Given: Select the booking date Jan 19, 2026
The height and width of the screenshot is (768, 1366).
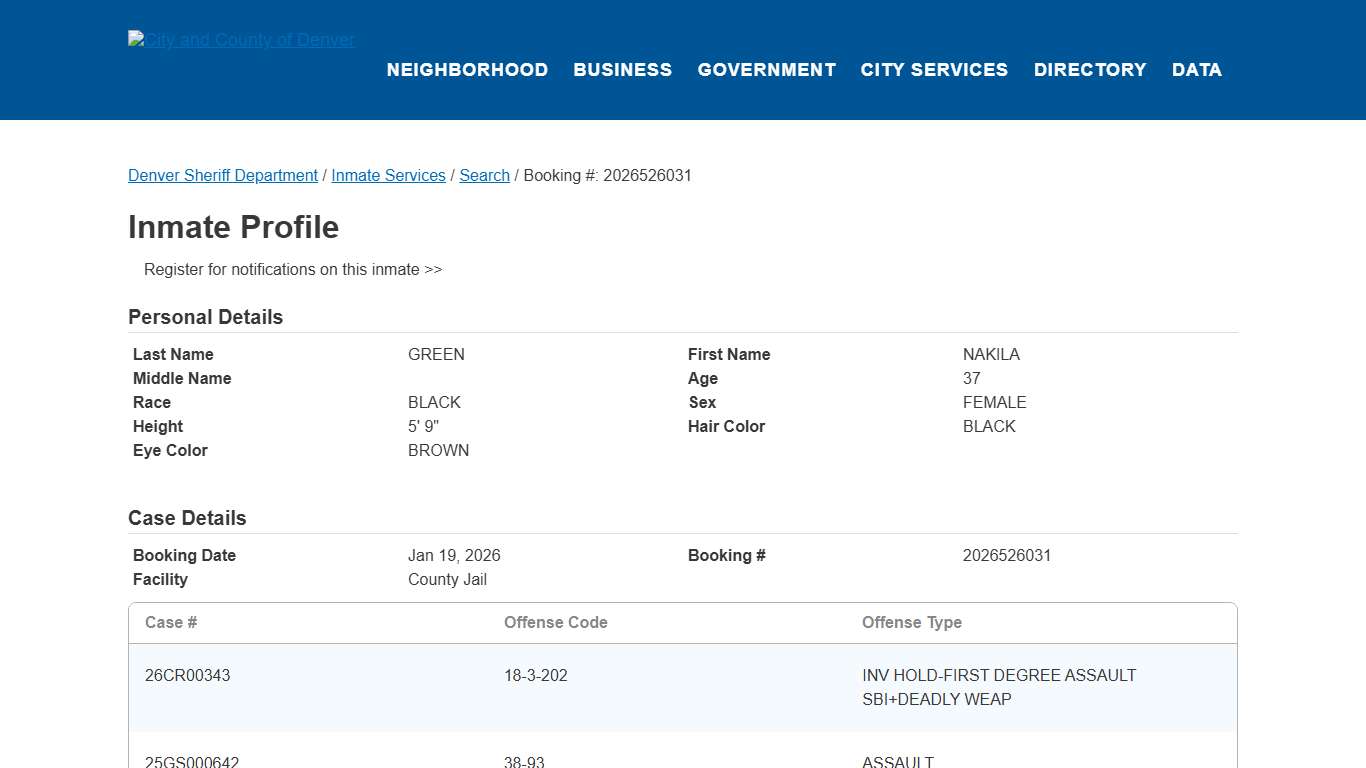Looking at the screenshot, I should (454, 555).
